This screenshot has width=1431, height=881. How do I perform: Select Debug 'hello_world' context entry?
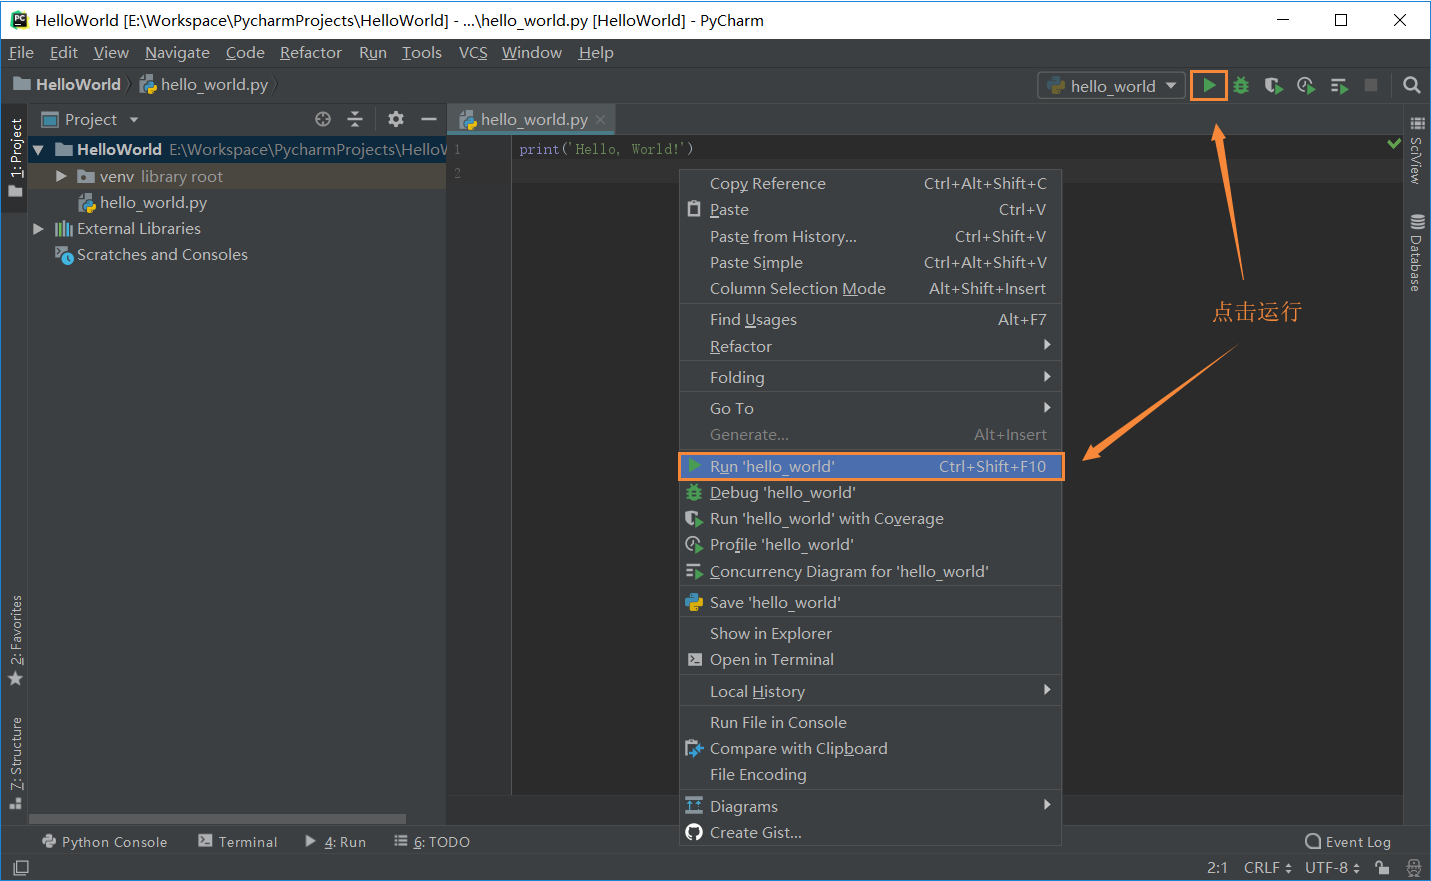(870, 492)
